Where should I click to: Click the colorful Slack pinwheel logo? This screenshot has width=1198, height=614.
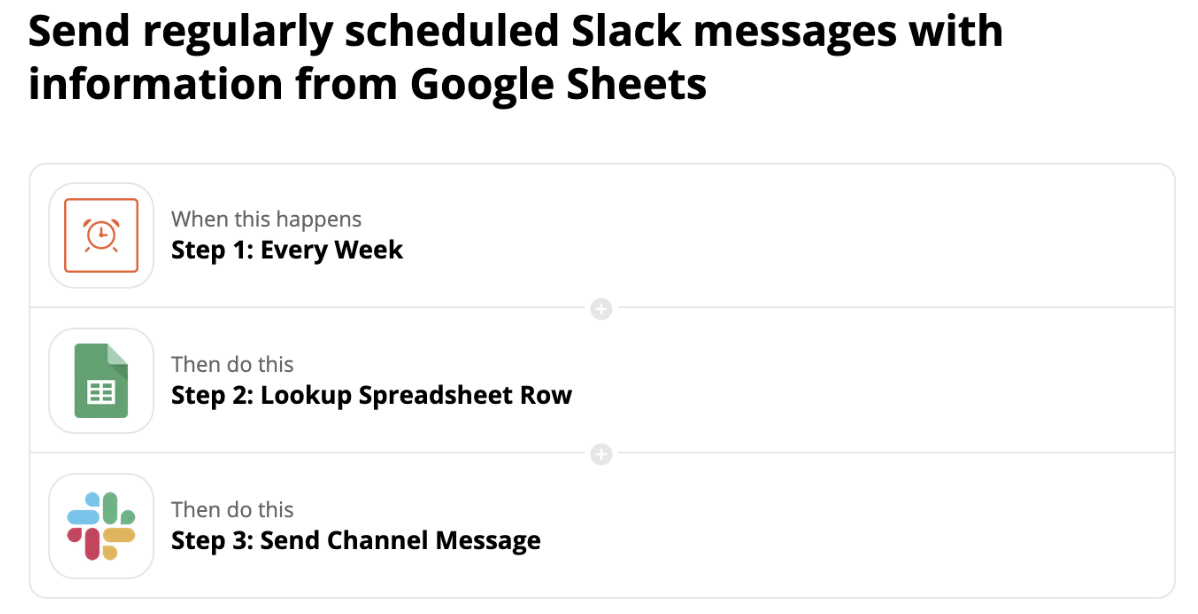[x=101, y=525]
